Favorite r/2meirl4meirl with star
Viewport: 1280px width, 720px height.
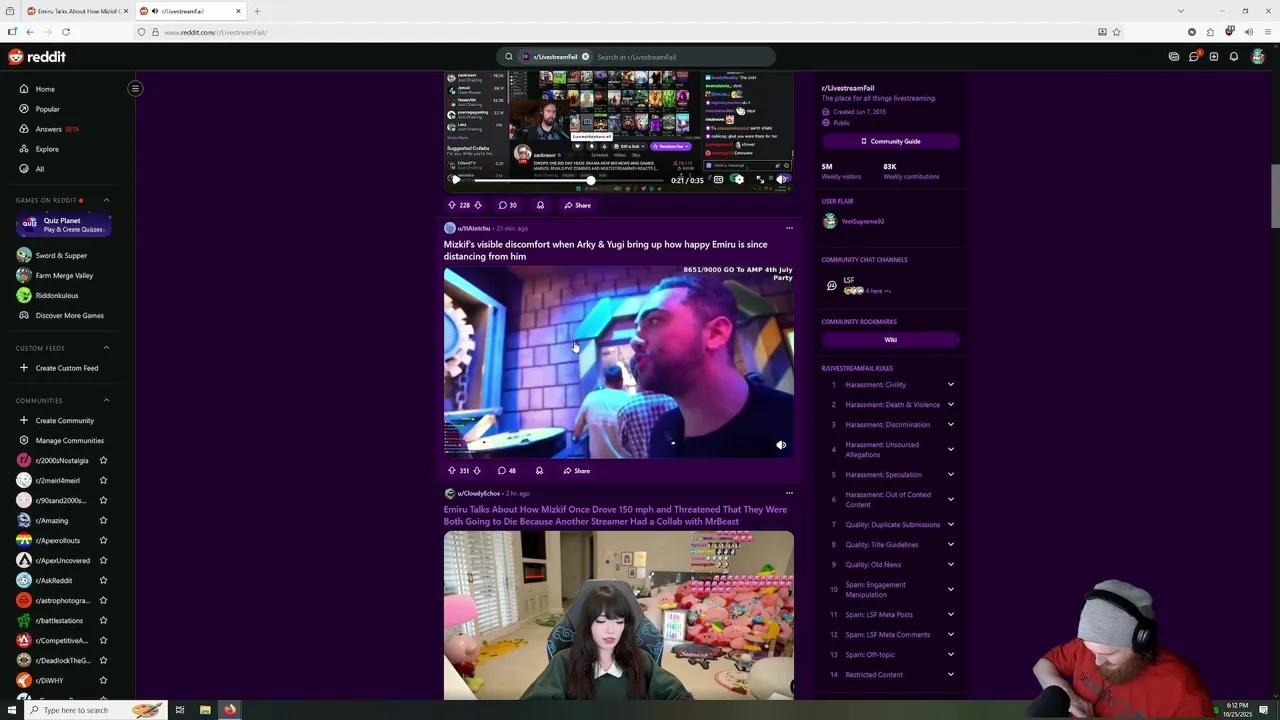pos(103,480)
